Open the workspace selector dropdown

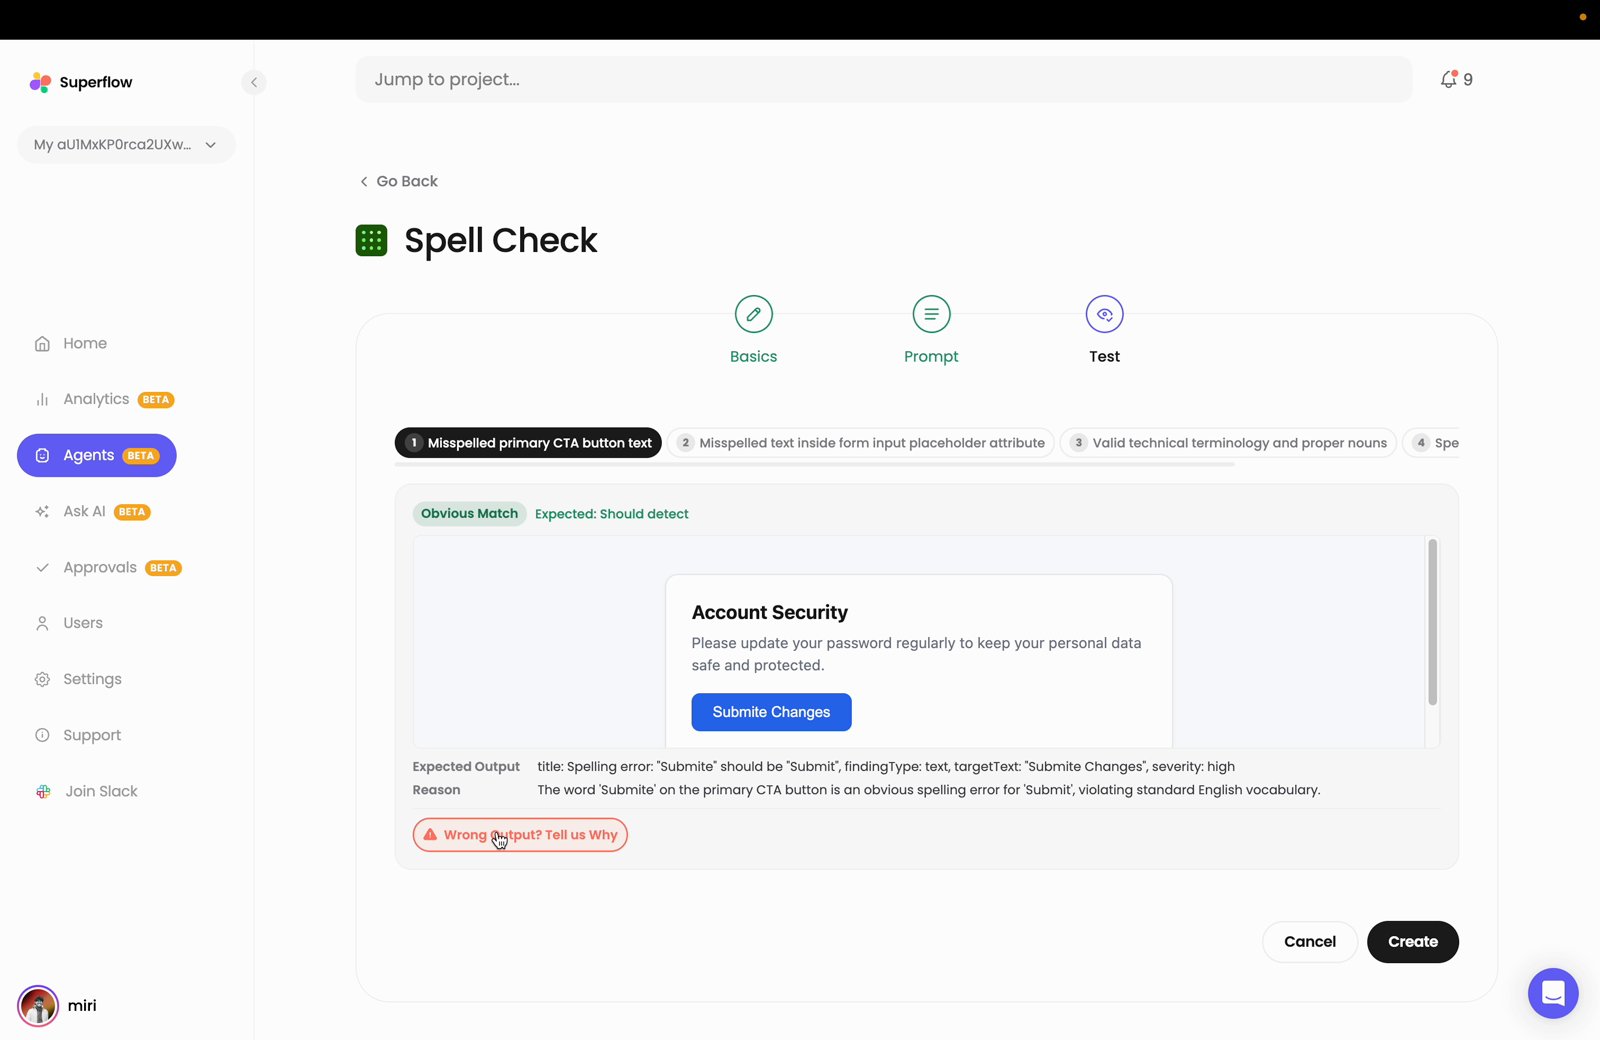(126, 144)
